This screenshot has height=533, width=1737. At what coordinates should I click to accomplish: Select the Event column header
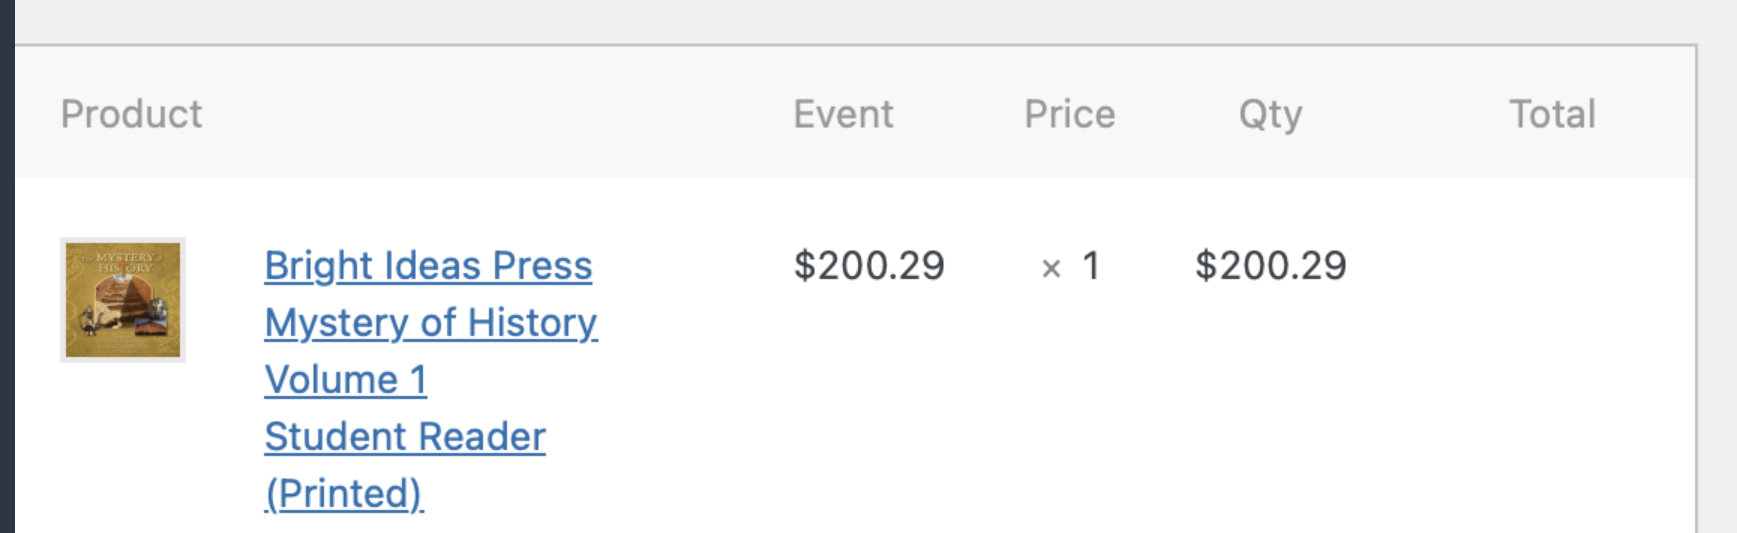click(843, 114)
